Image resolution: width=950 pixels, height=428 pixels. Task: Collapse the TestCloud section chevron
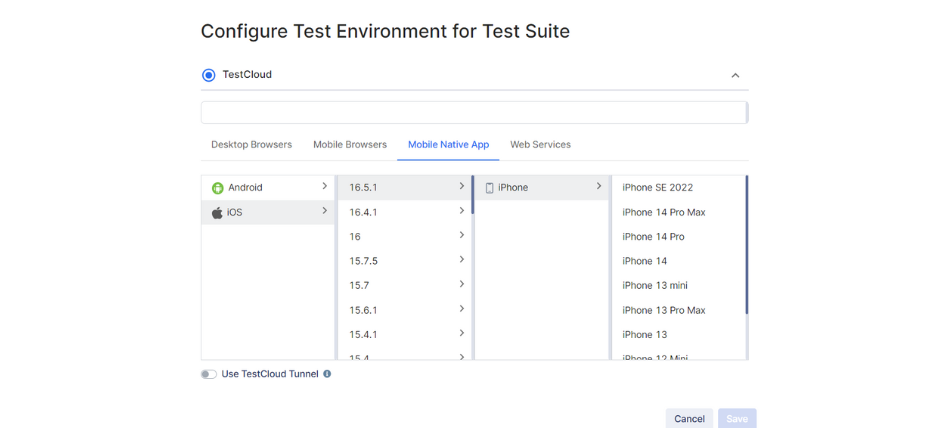point(735,76)
